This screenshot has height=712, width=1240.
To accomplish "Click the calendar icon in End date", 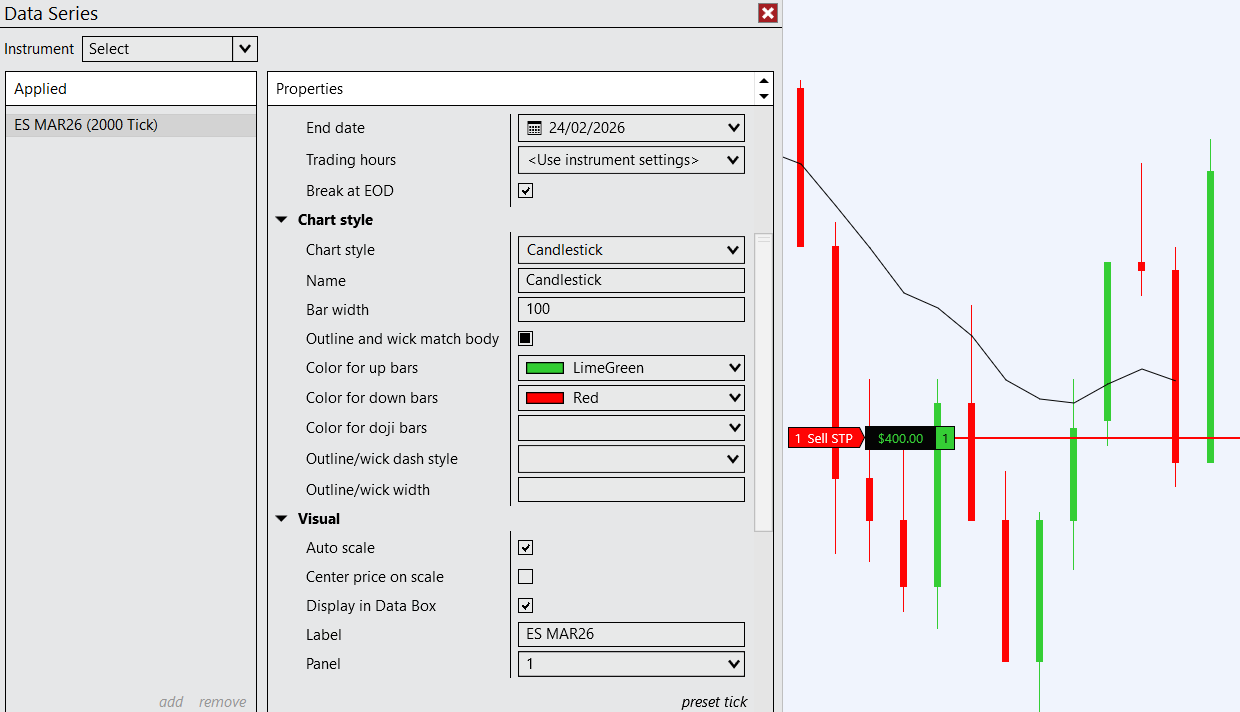I will pos(535,128).
